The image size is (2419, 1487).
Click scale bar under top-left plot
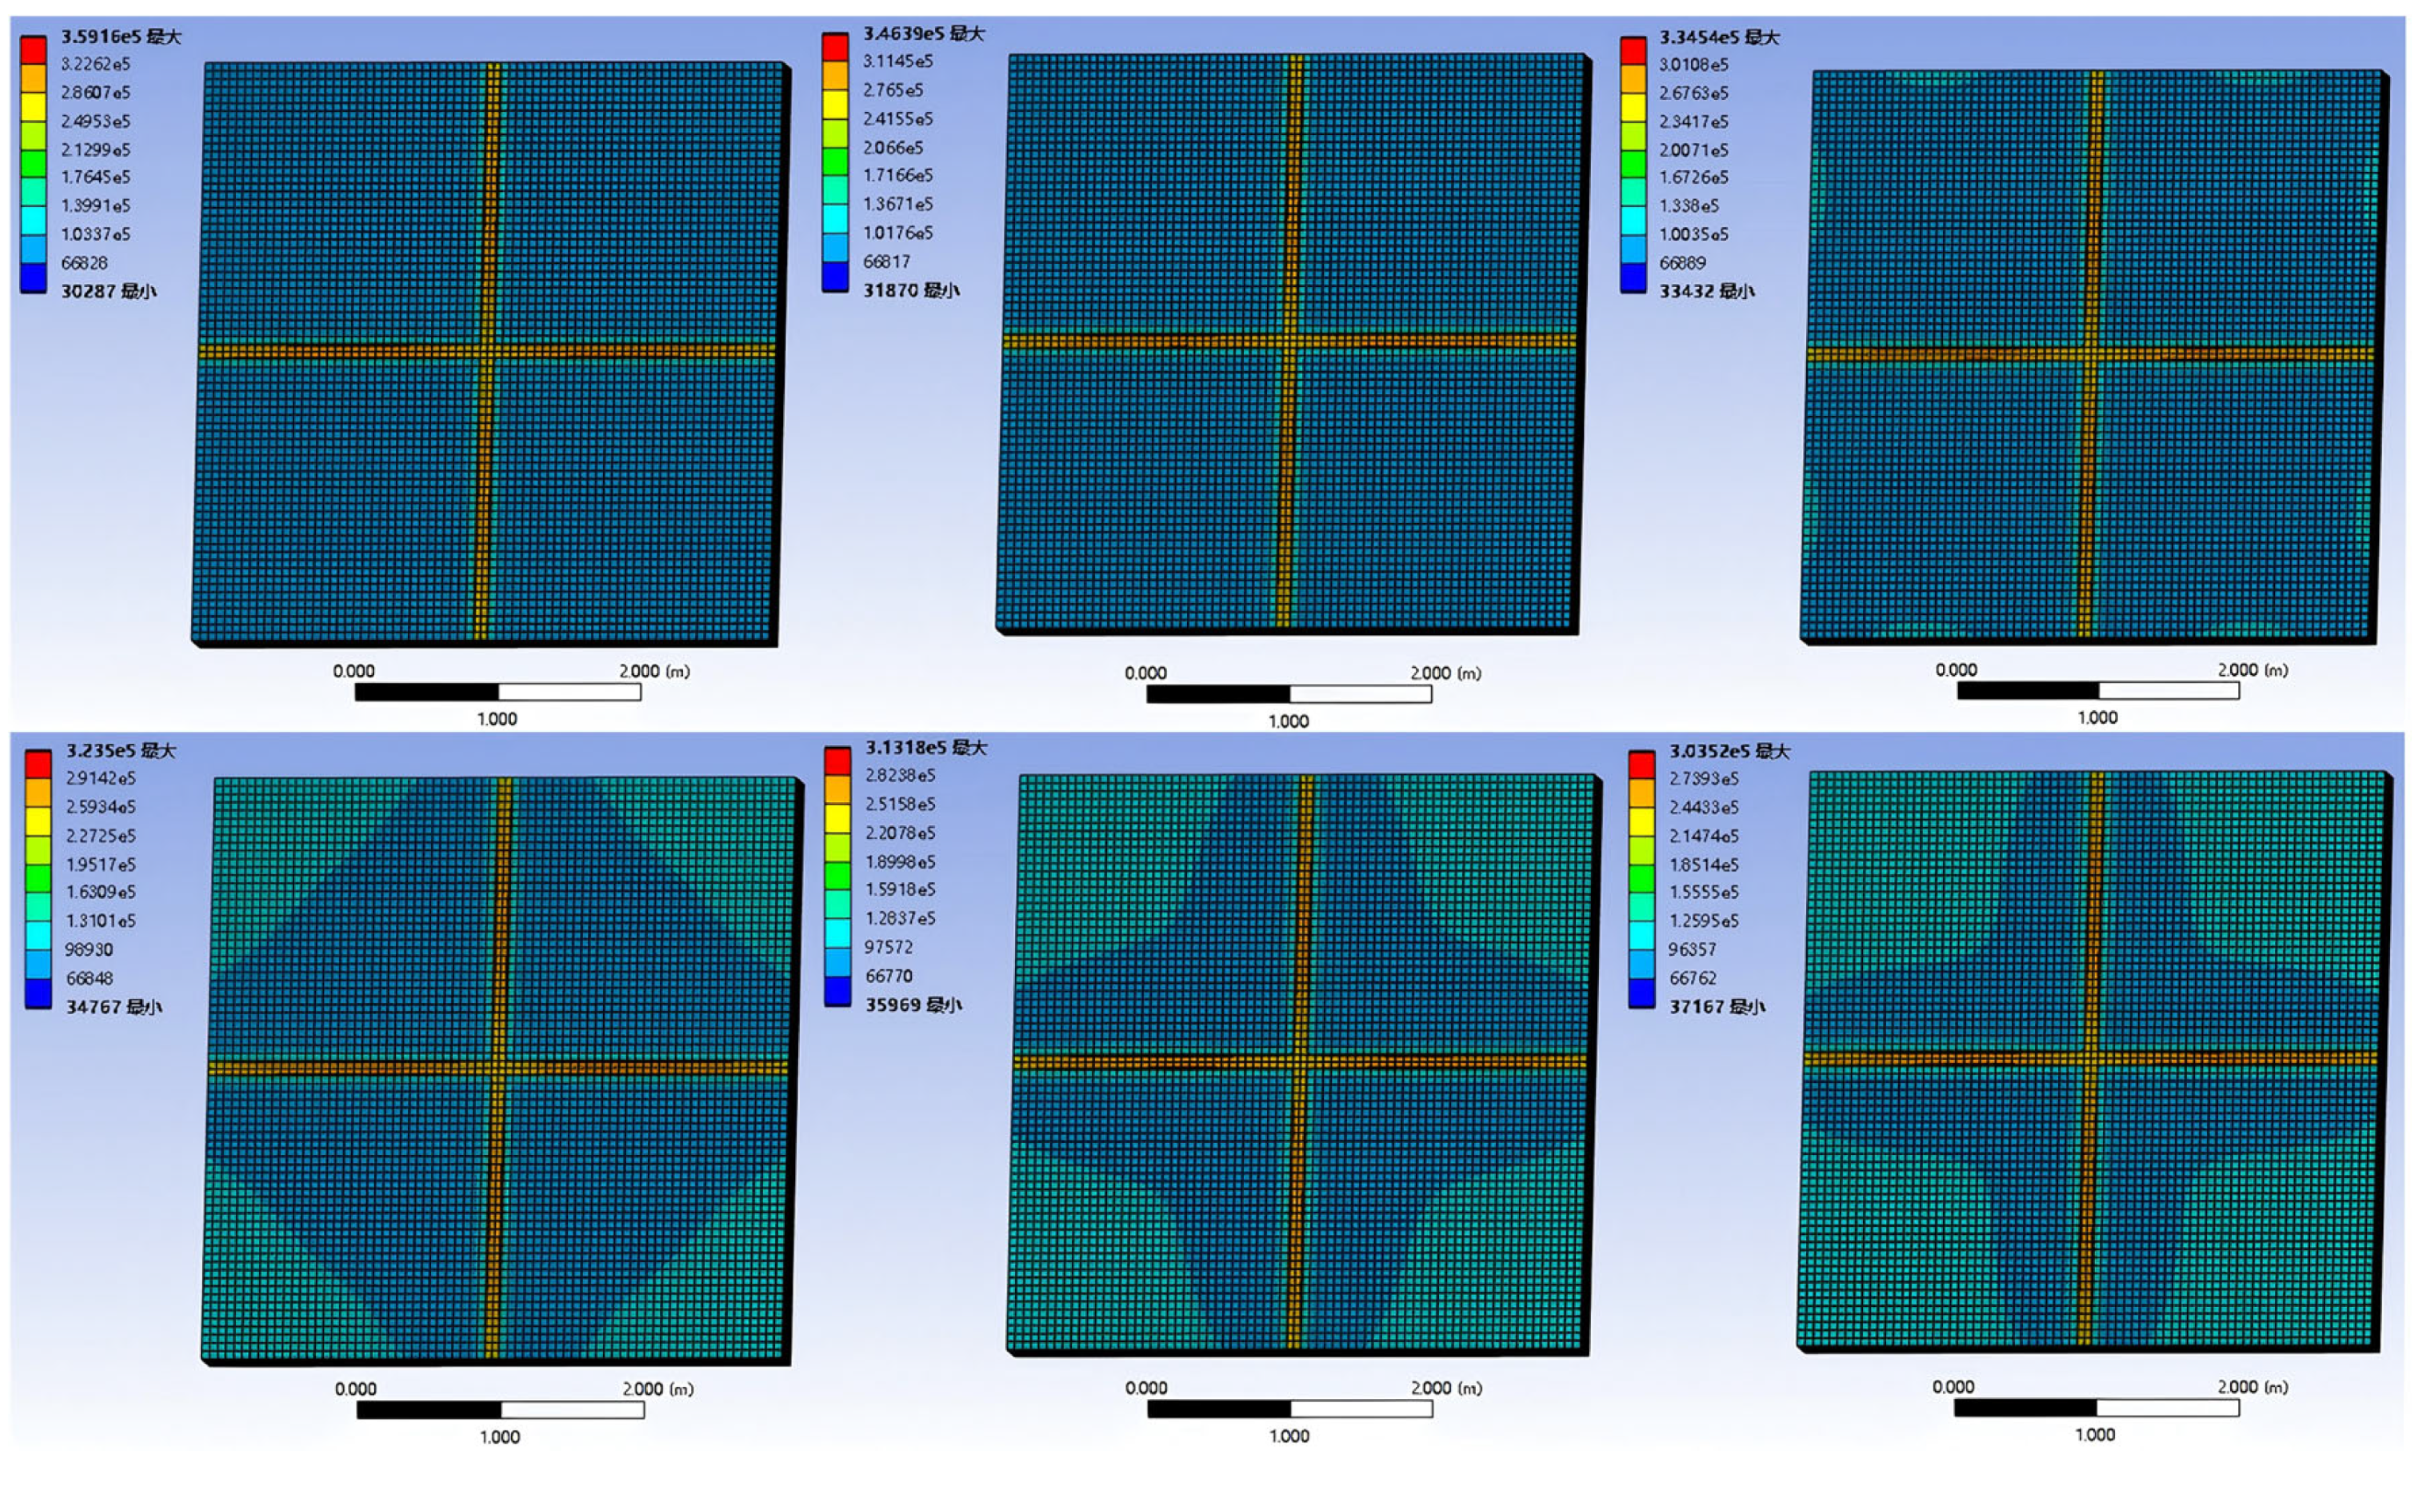coord(497,692)
